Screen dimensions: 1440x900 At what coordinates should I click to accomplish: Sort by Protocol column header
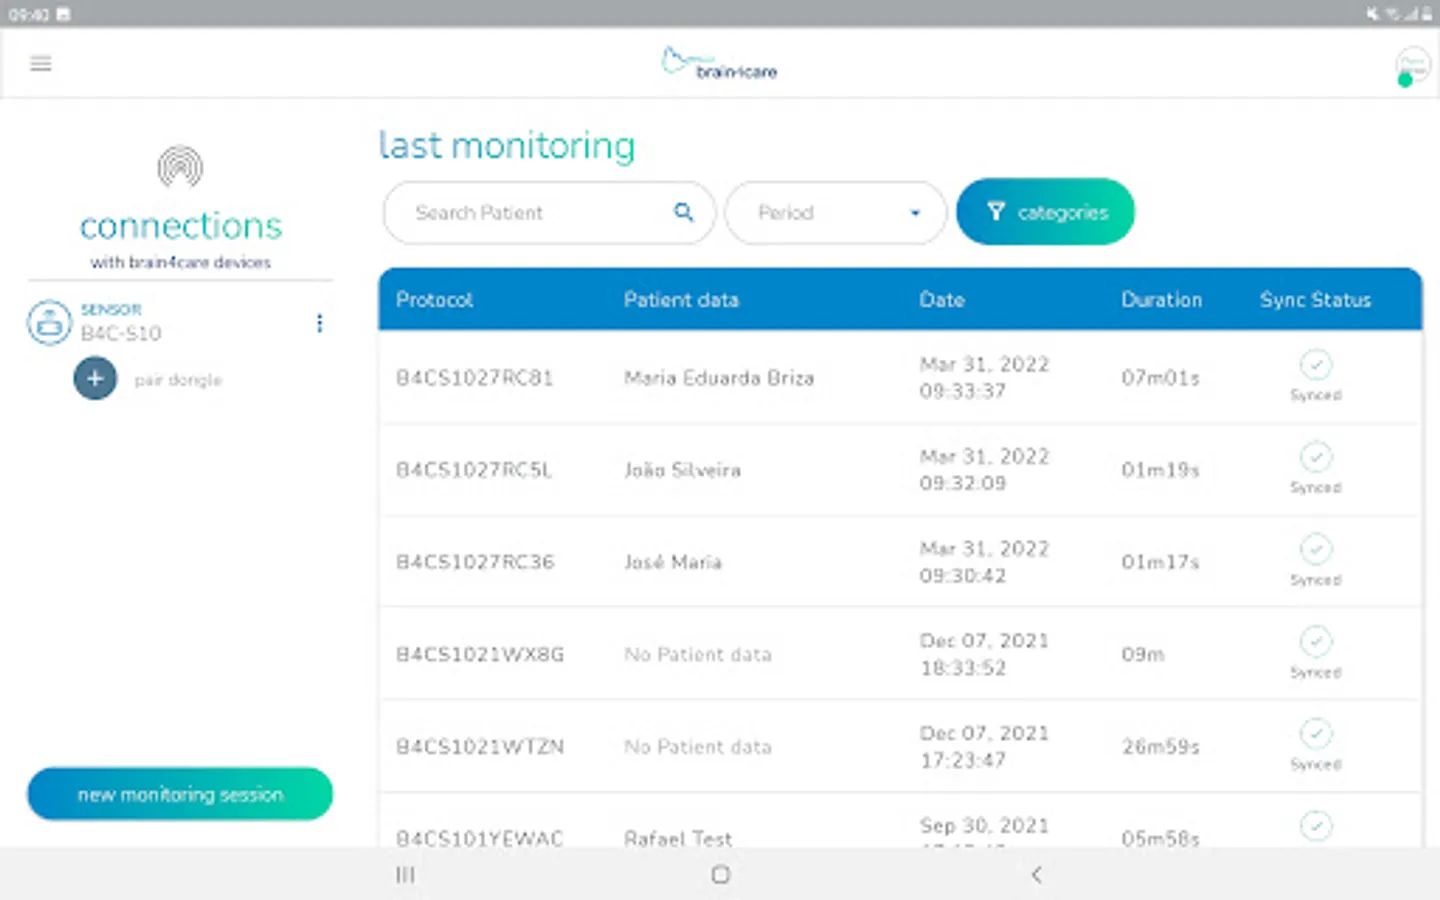tap(434, 300)
